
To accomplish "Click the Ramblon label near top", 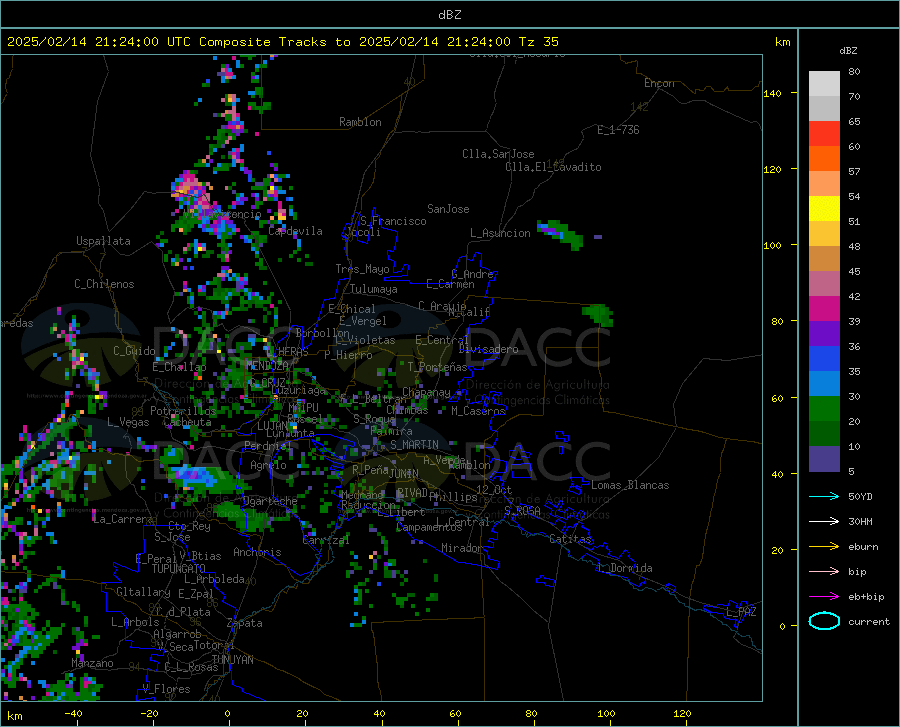I will coord(360,122).
